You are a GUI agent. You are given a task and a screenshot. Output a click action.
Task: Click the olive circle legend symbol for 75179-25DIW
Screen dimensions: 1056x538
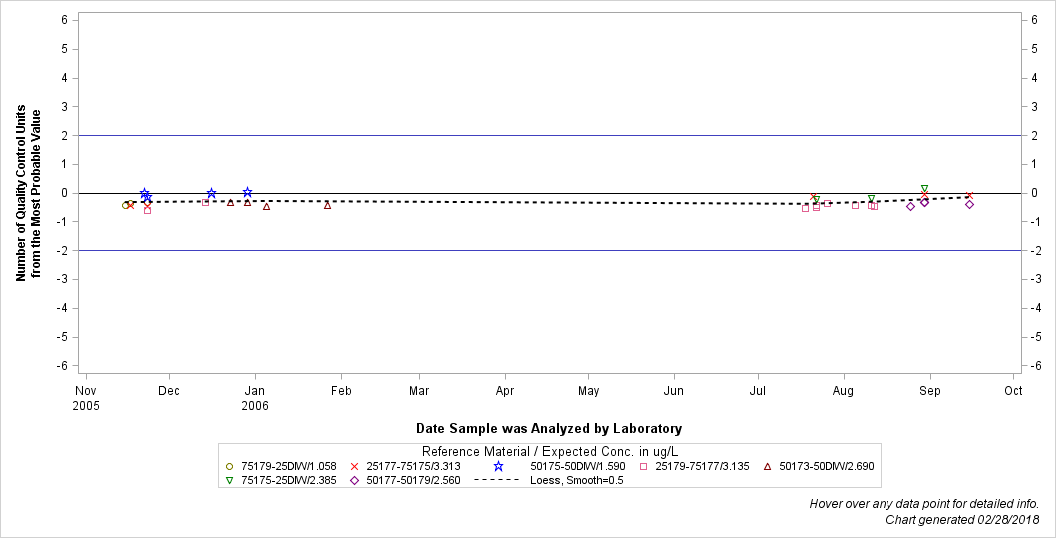coord(229,466)
